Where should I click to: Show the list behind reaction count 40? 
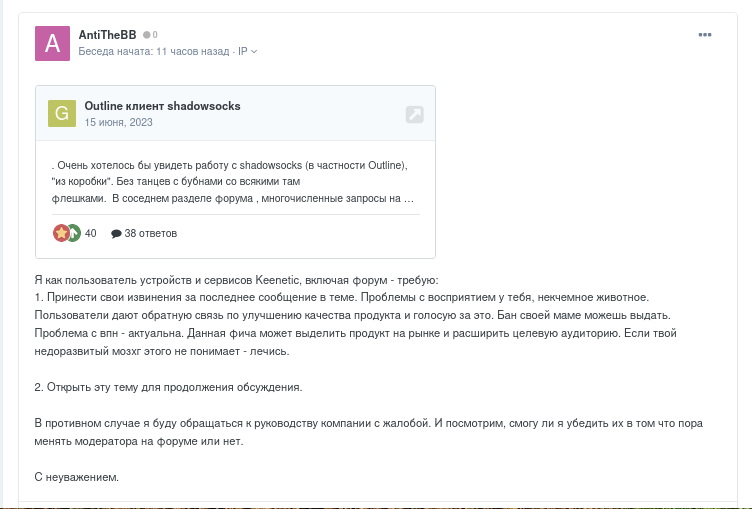(91, 233)
